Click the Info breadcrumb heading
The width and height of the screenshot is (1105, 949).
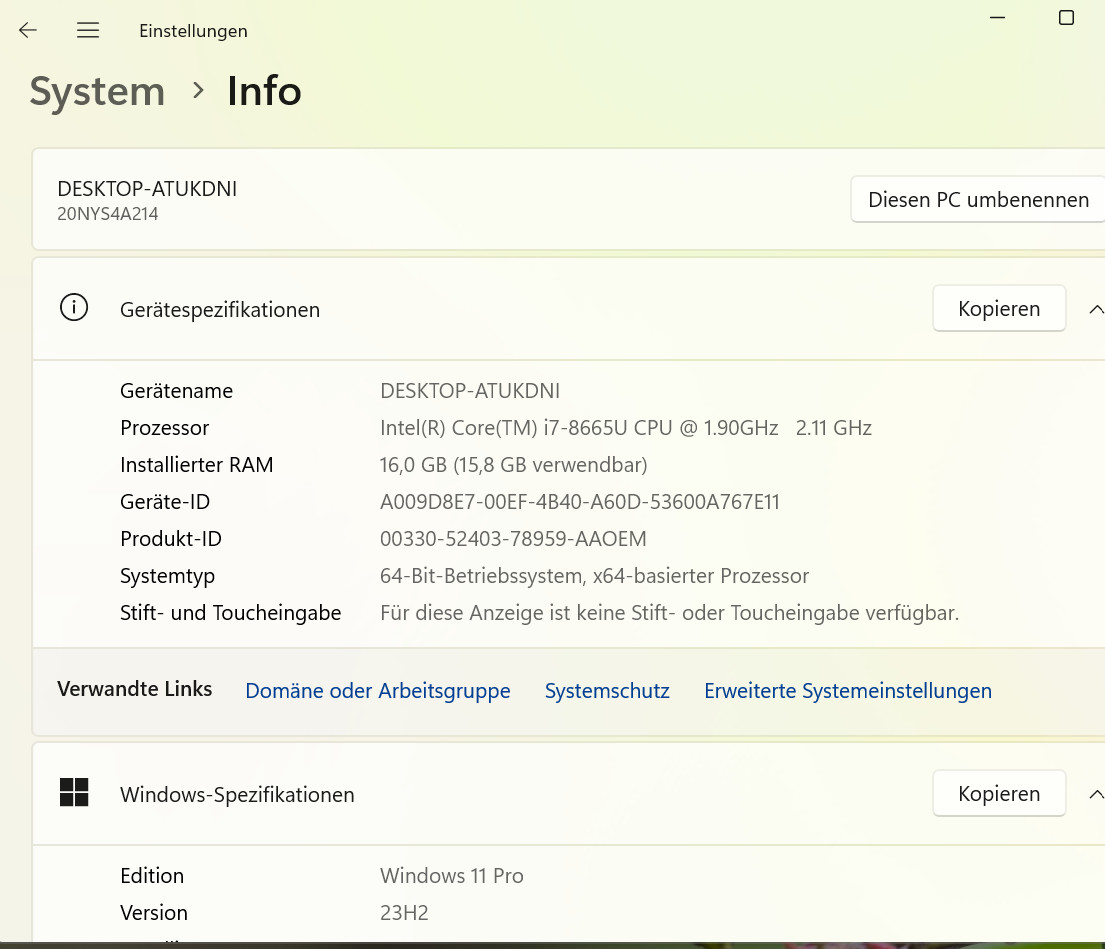pos(264,91)
